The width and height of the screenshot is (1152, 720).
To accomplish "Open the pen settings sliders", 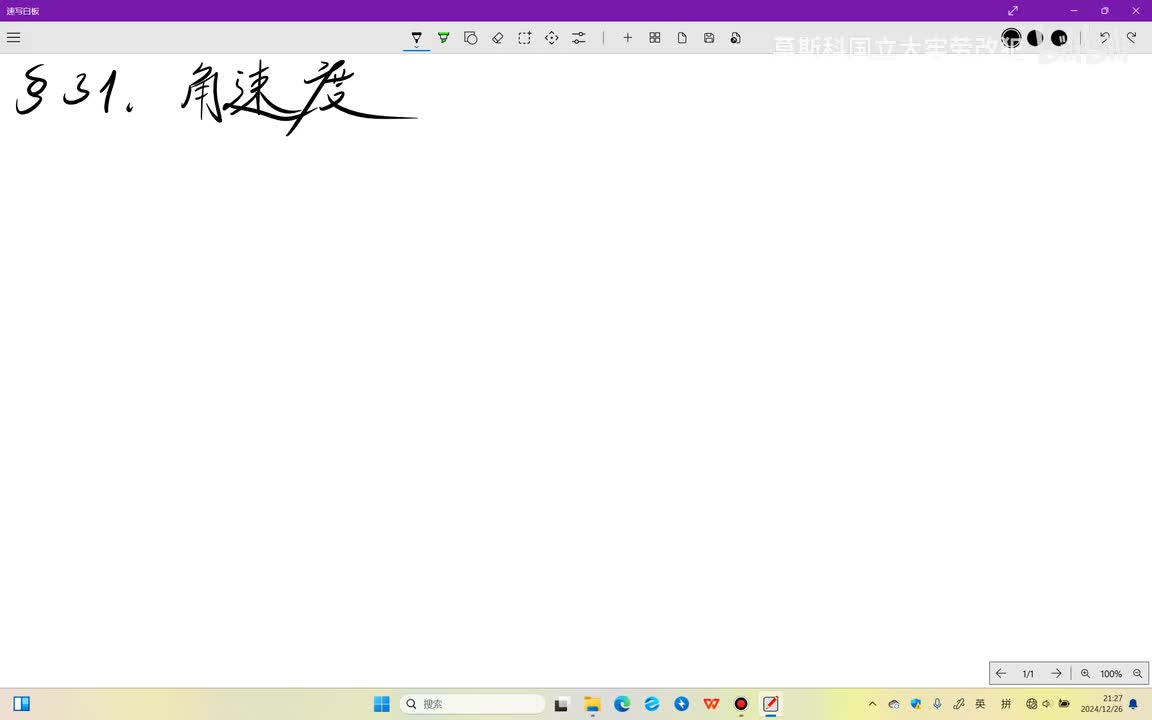I will (x=579, y=37).
